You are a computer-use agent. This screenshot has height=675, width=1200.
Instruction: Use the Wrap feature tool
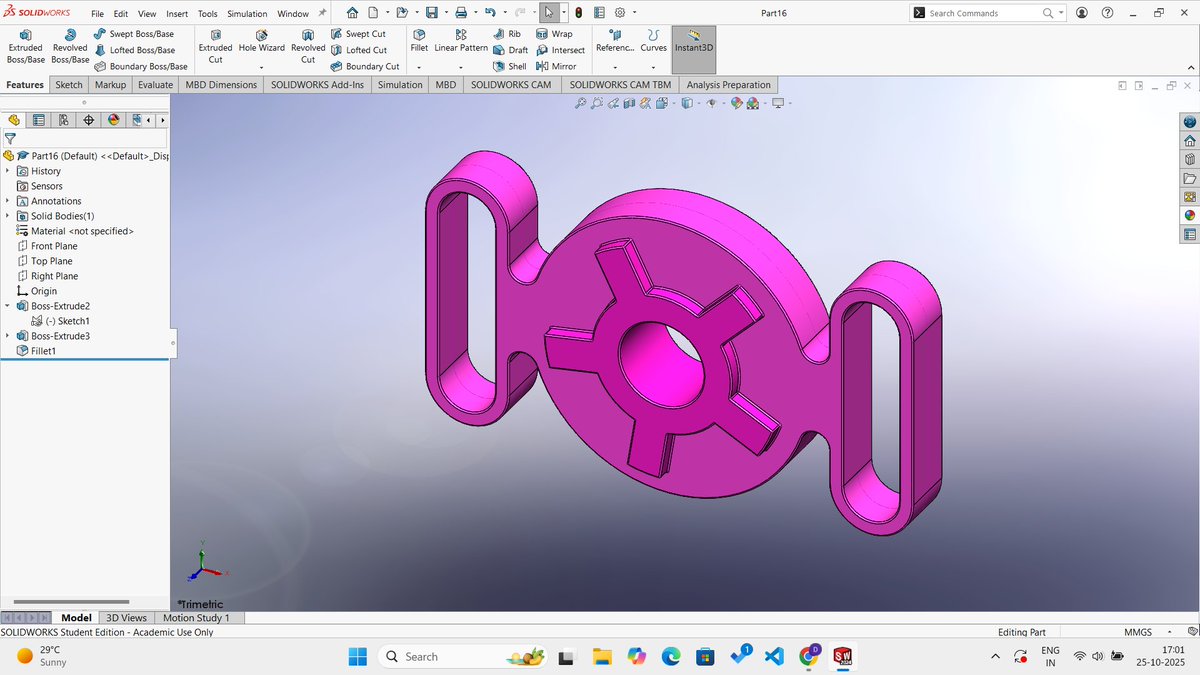click(554, 34)
